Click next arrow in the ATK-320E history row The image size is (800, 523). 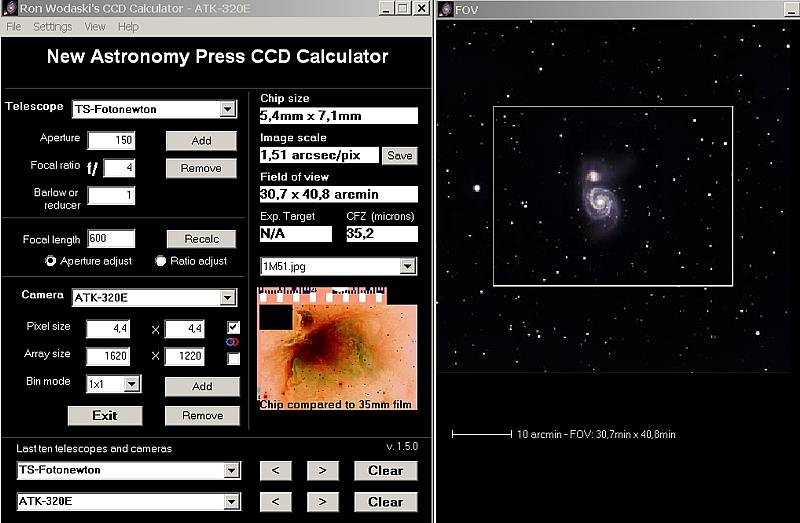click(x=322, y=502)
